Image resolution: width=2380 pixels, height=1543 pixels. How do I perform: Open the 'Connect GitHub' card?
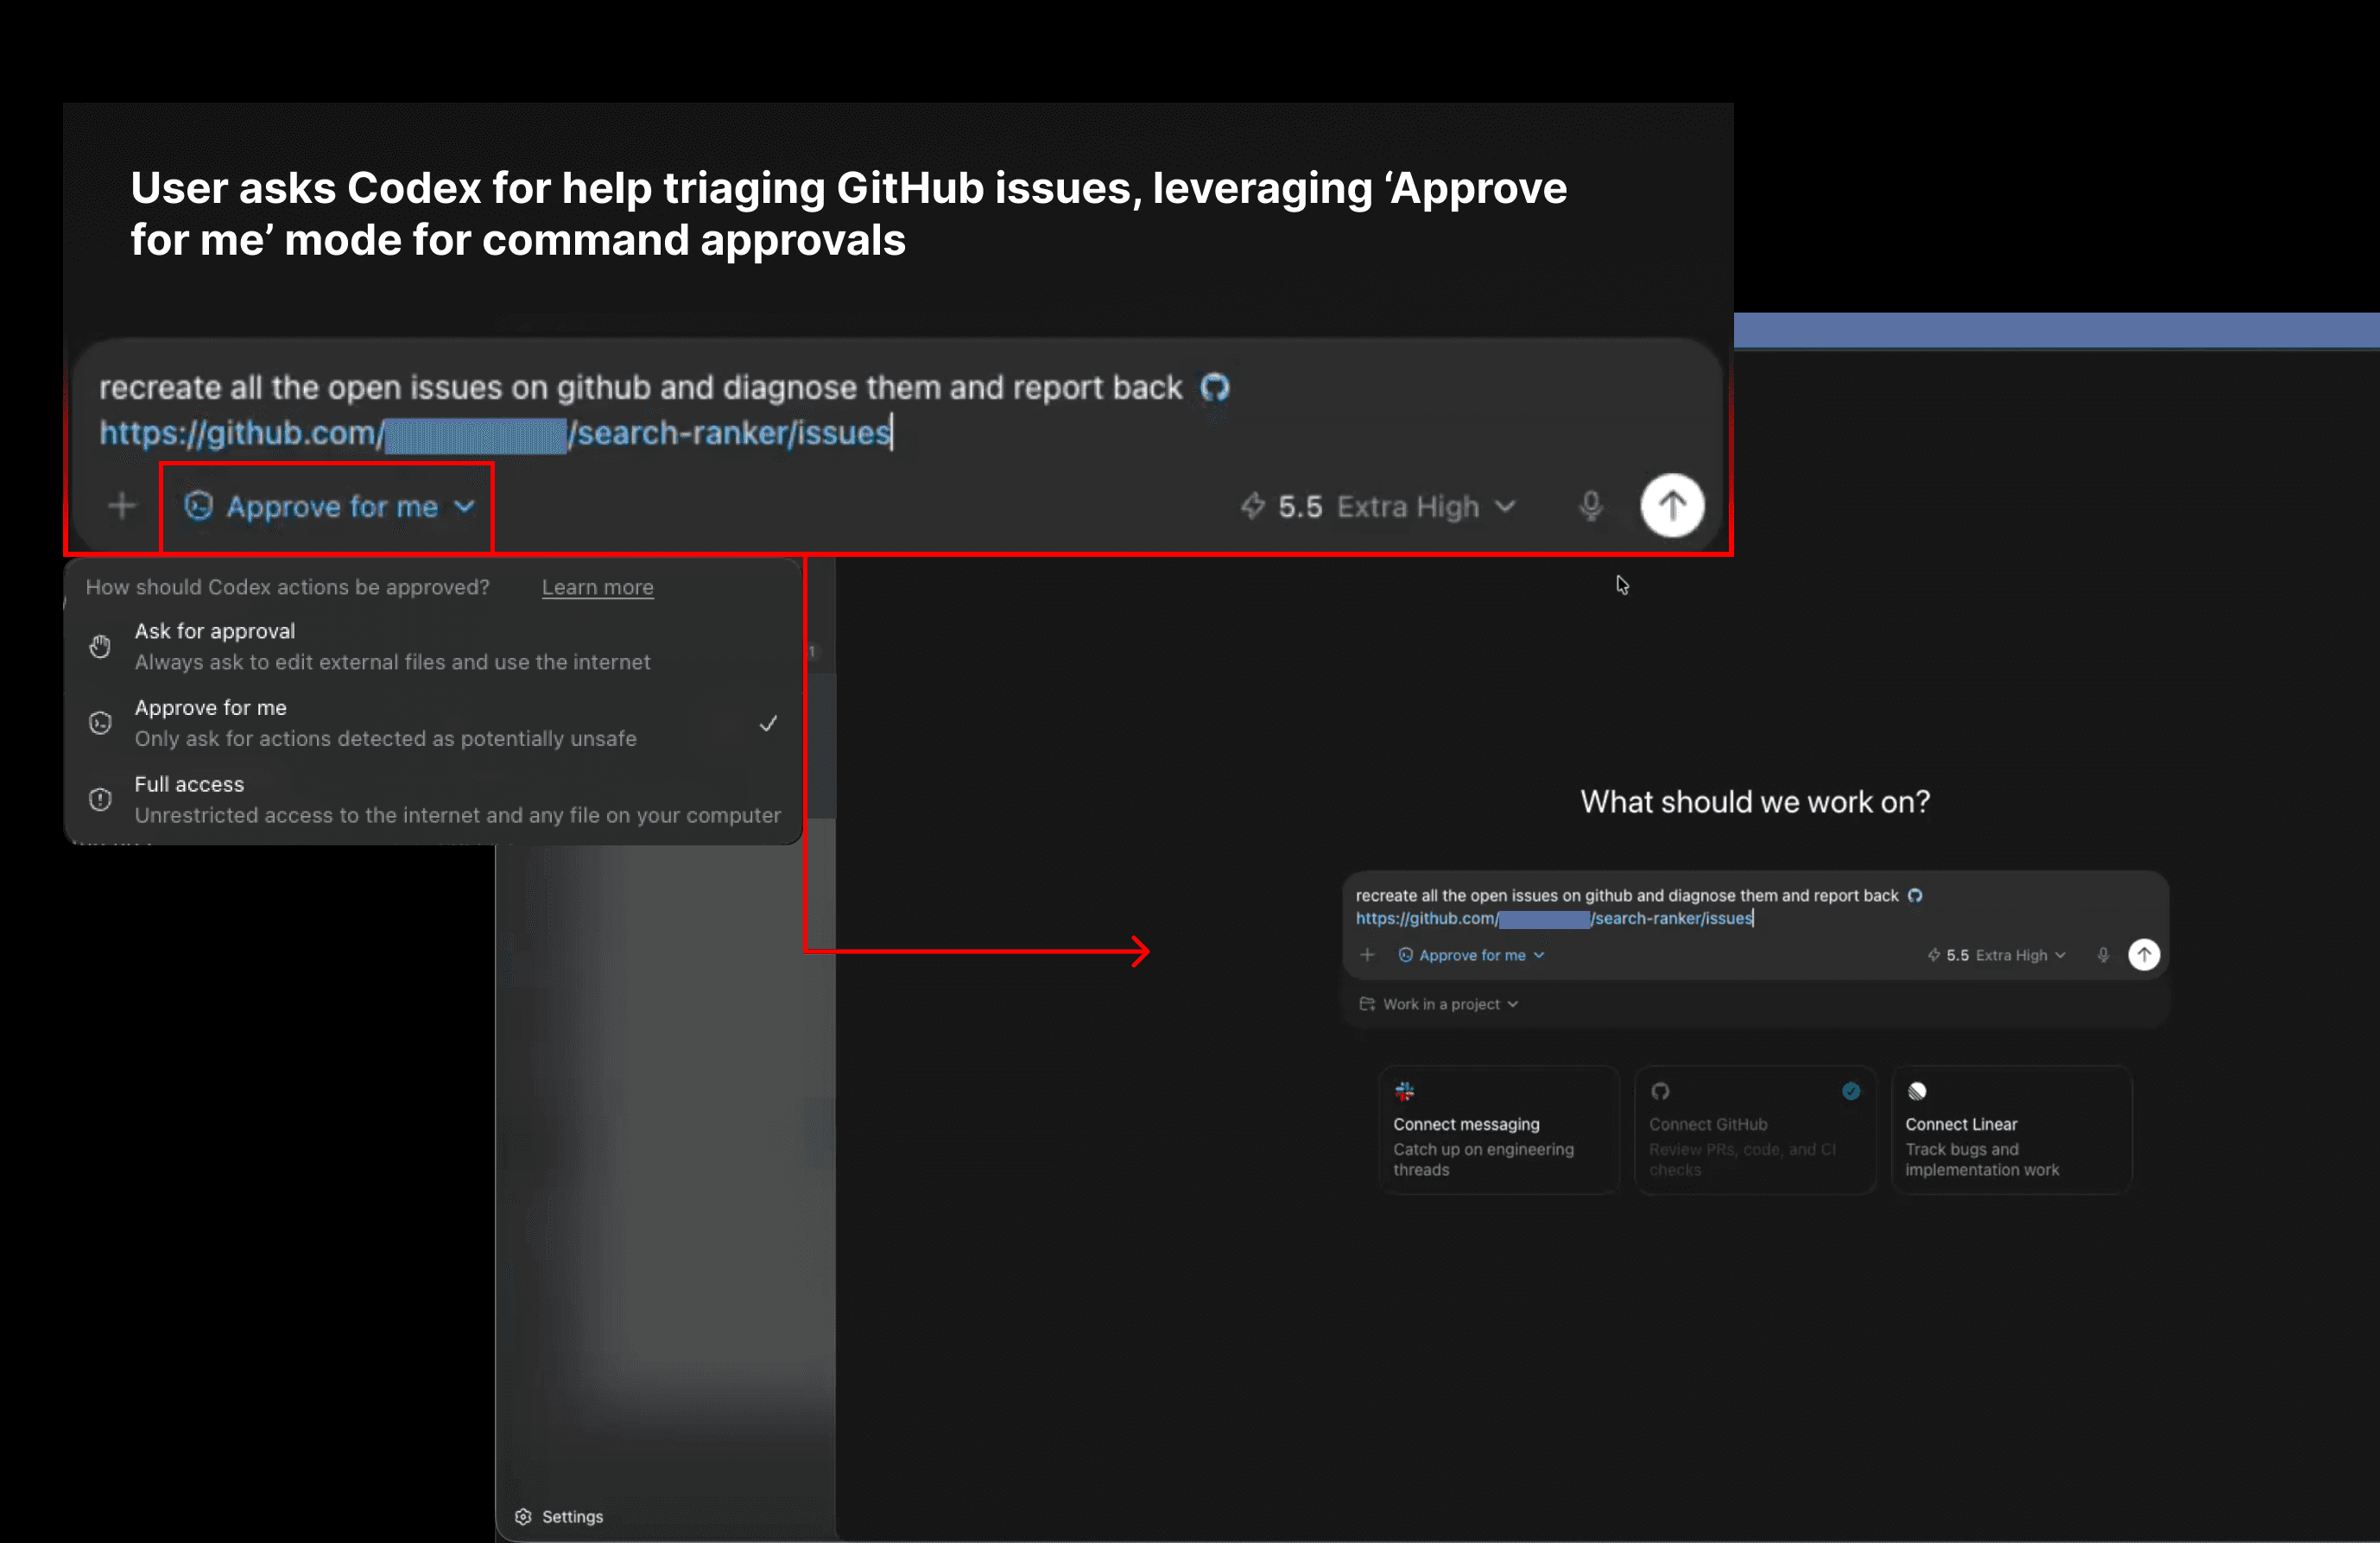(1754, 1130)
